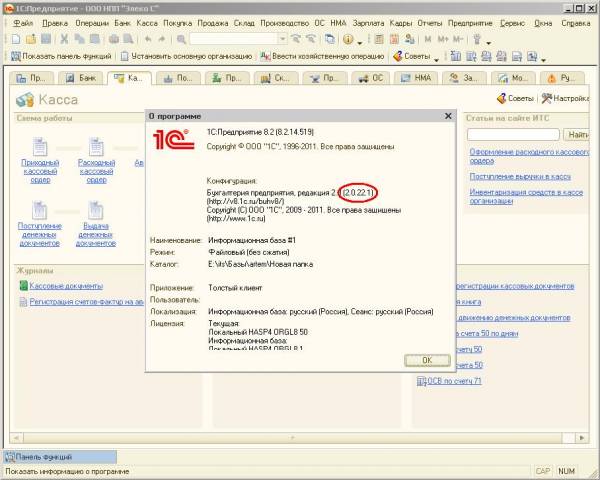The height and width of the screenshot is (480, 600).
Task: Click the Save diskette icon
Action: pos(46,39)
